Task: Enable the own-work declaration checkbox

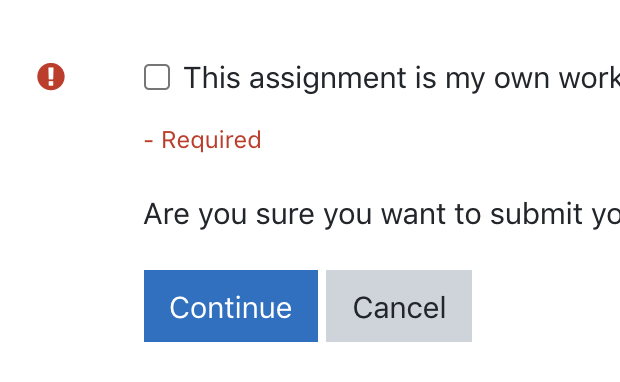Action: click(x=157, y=77)
